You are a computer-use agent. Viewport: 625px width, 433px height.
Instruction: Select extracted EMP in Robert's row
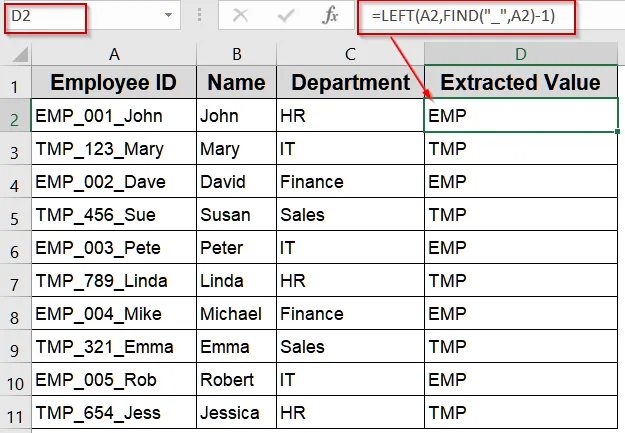521,380
